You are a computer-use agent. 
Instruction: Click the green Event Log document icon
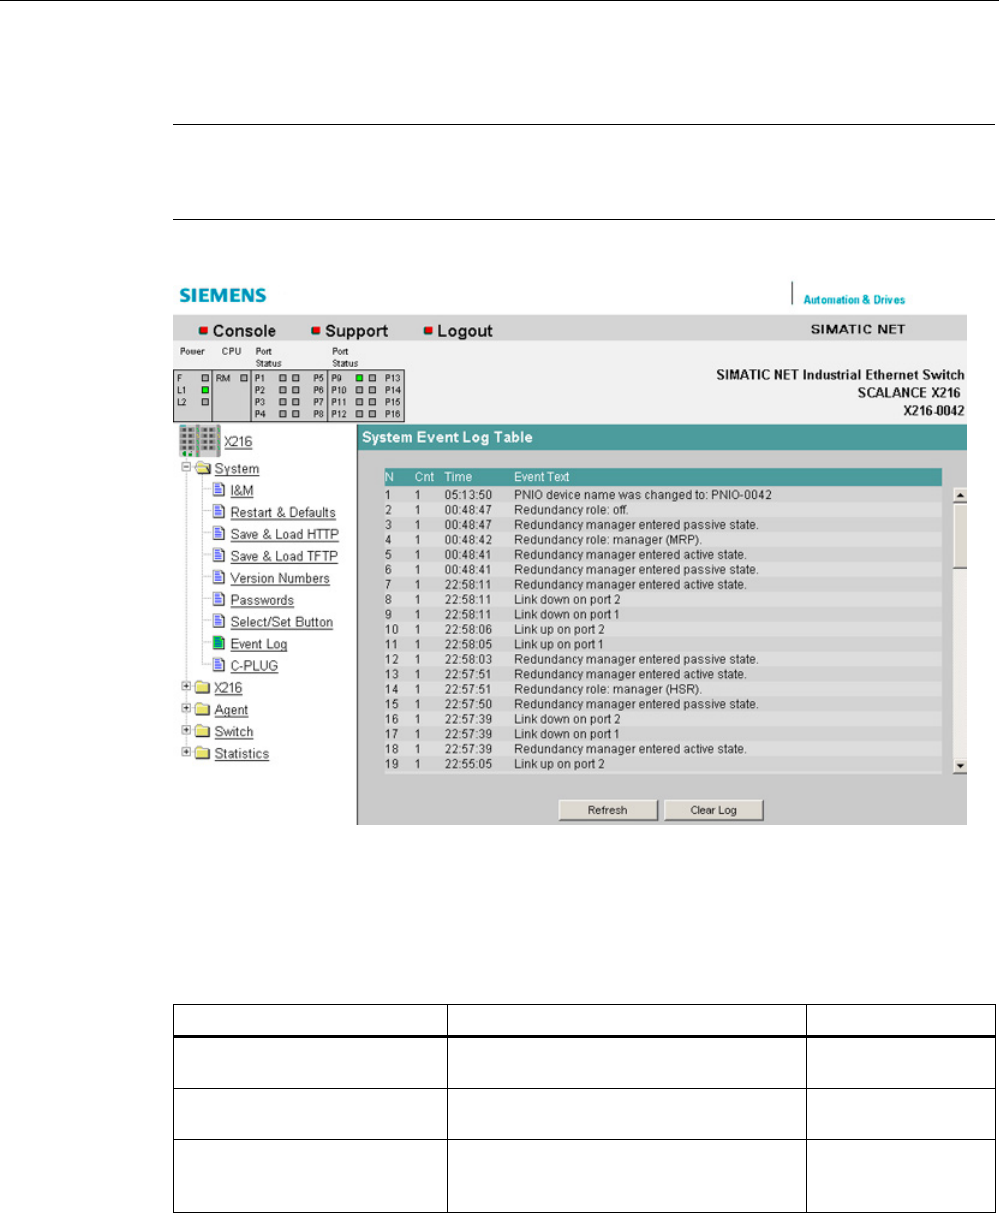(219, 644)
